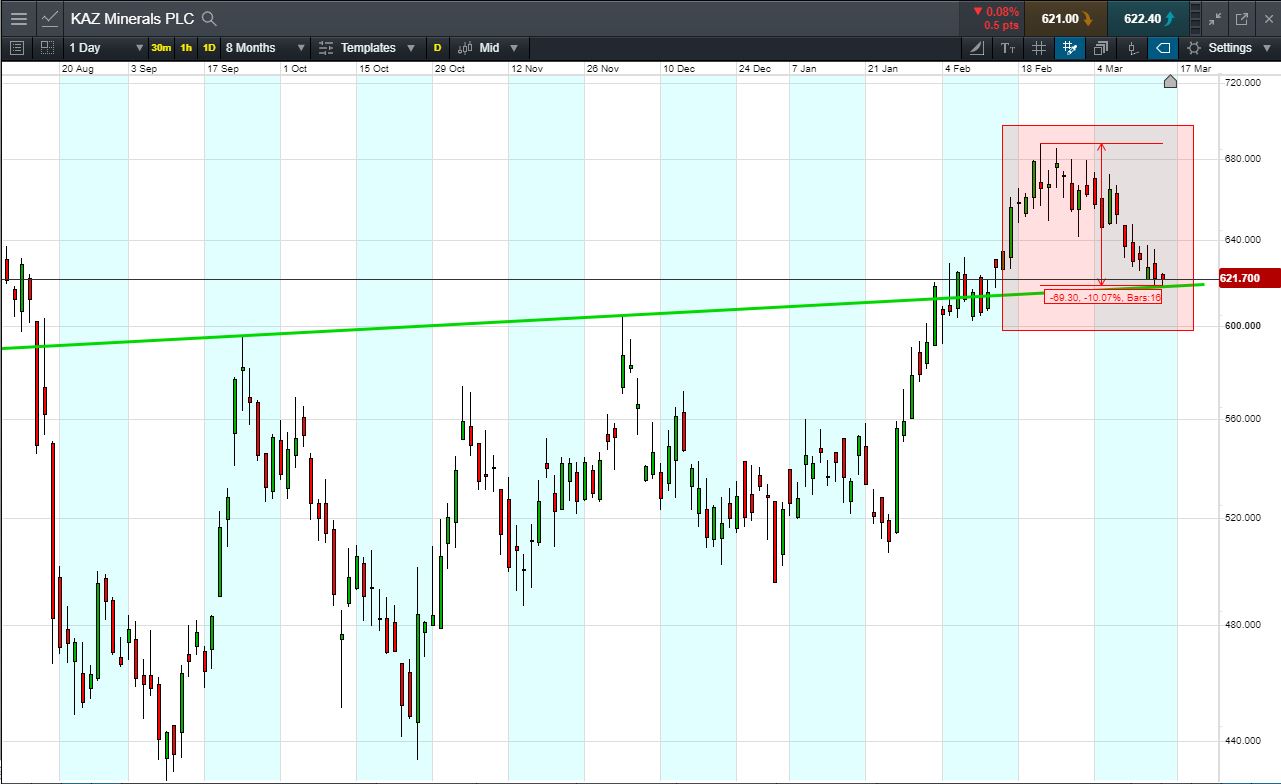Shrink the chart with the collapse arrows icon

pos(1215,18)
